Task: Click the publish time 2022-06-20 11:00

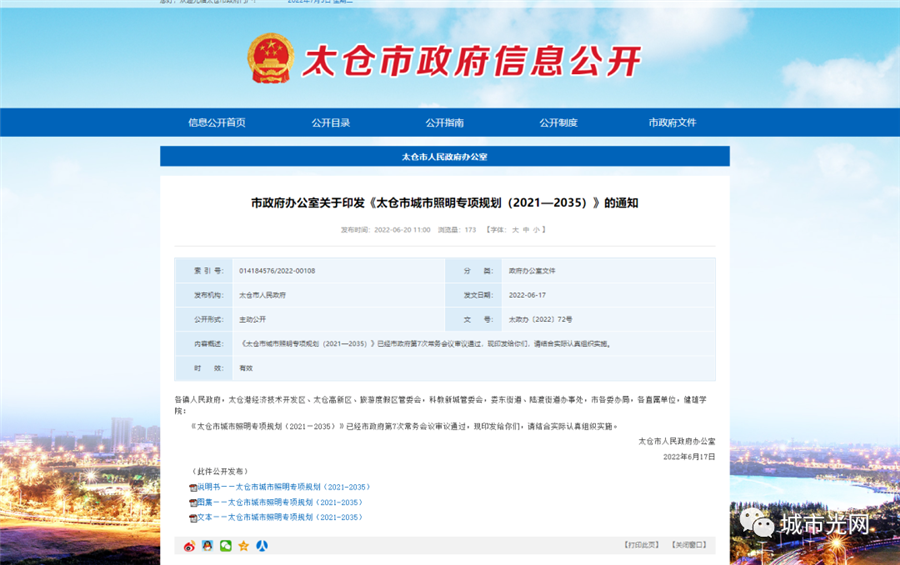Action: pyautogui.click(x=402, y=230)
